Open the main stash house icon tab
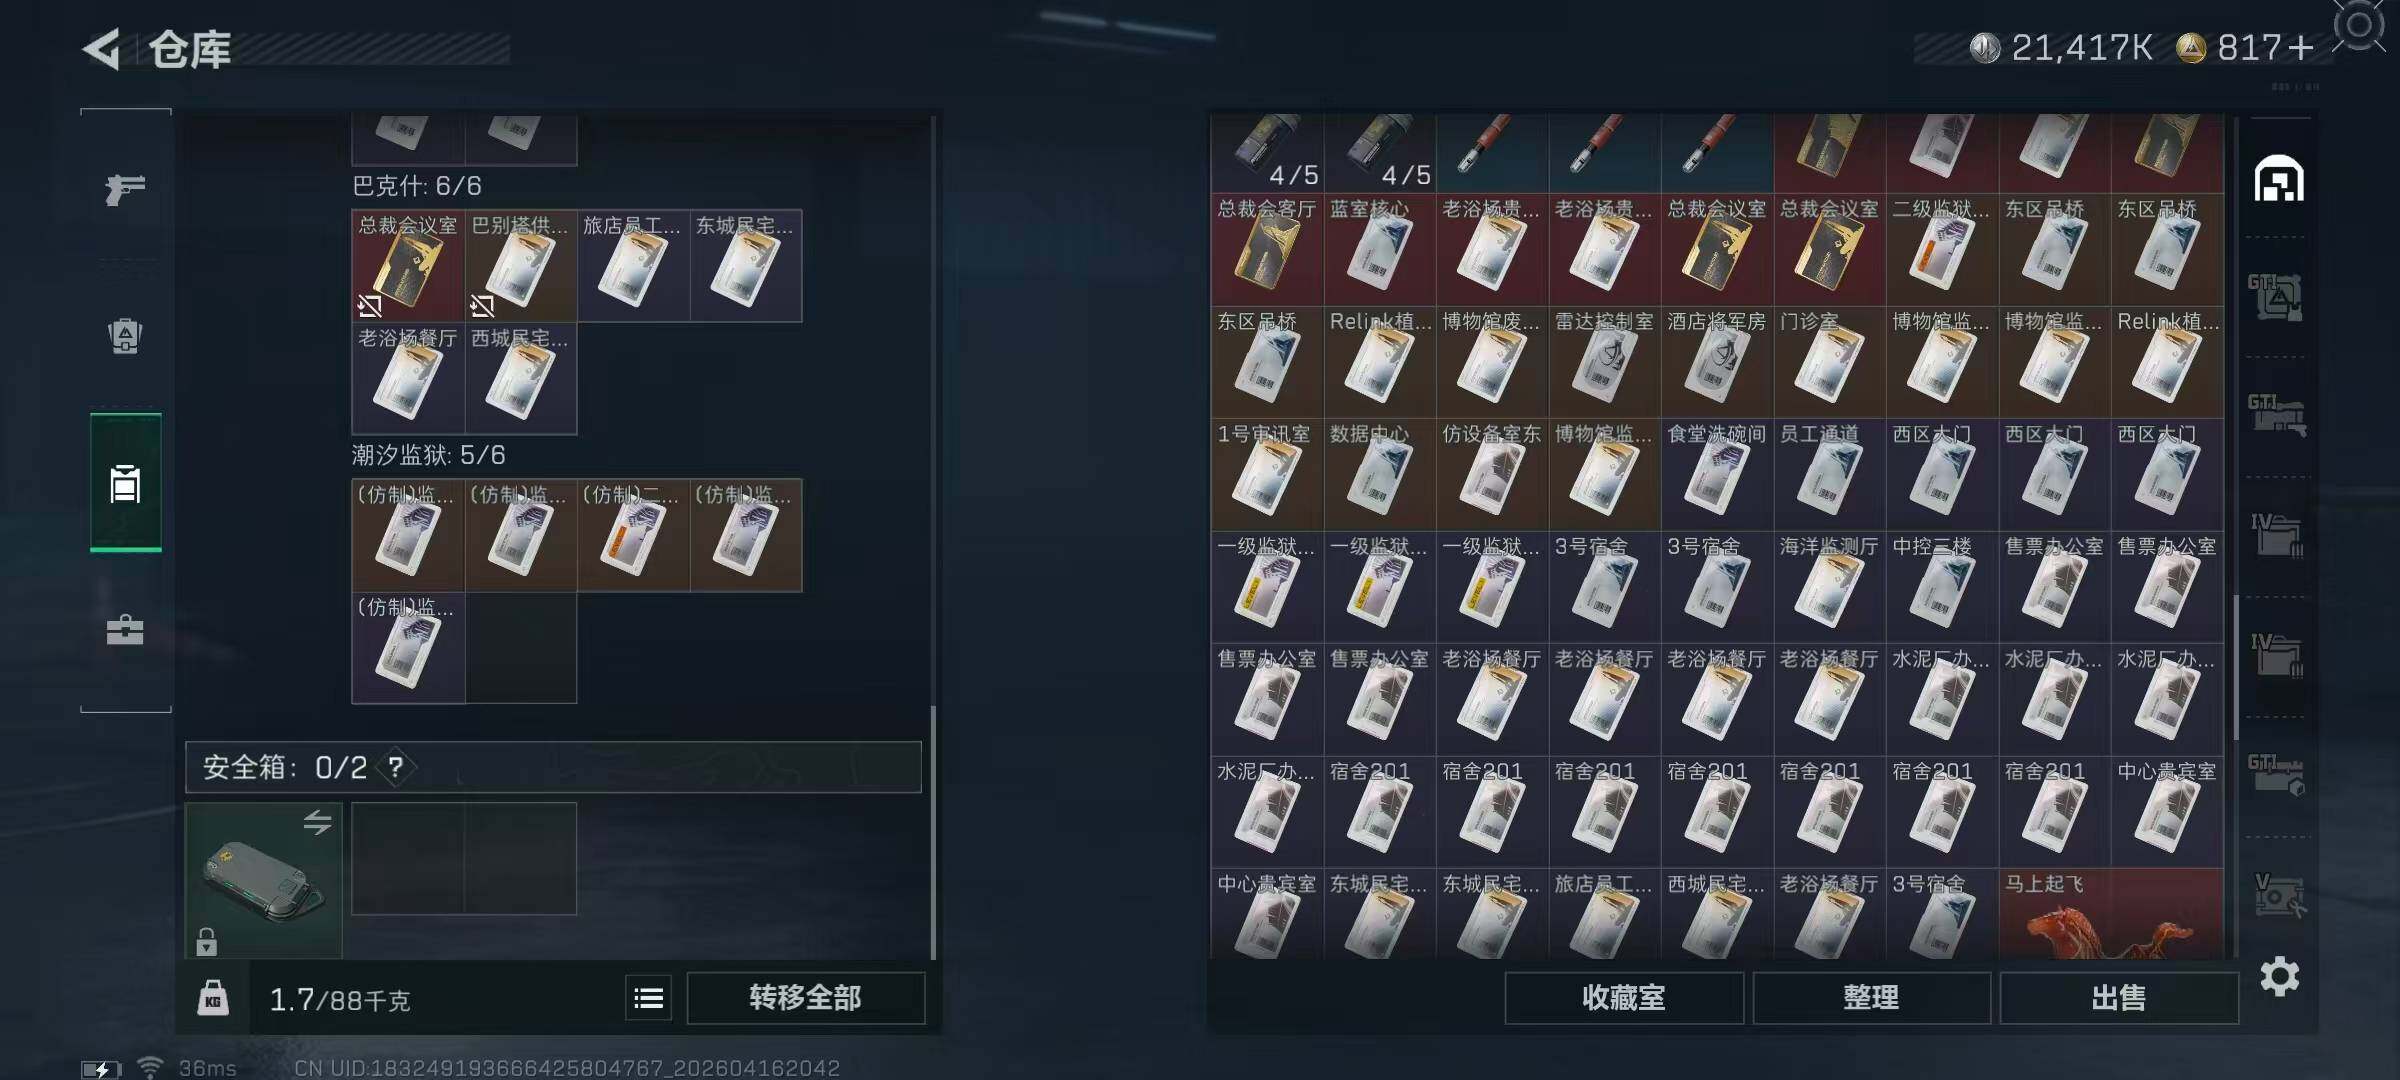This screenshot has width=2400, height=1080. point(2279,180)
